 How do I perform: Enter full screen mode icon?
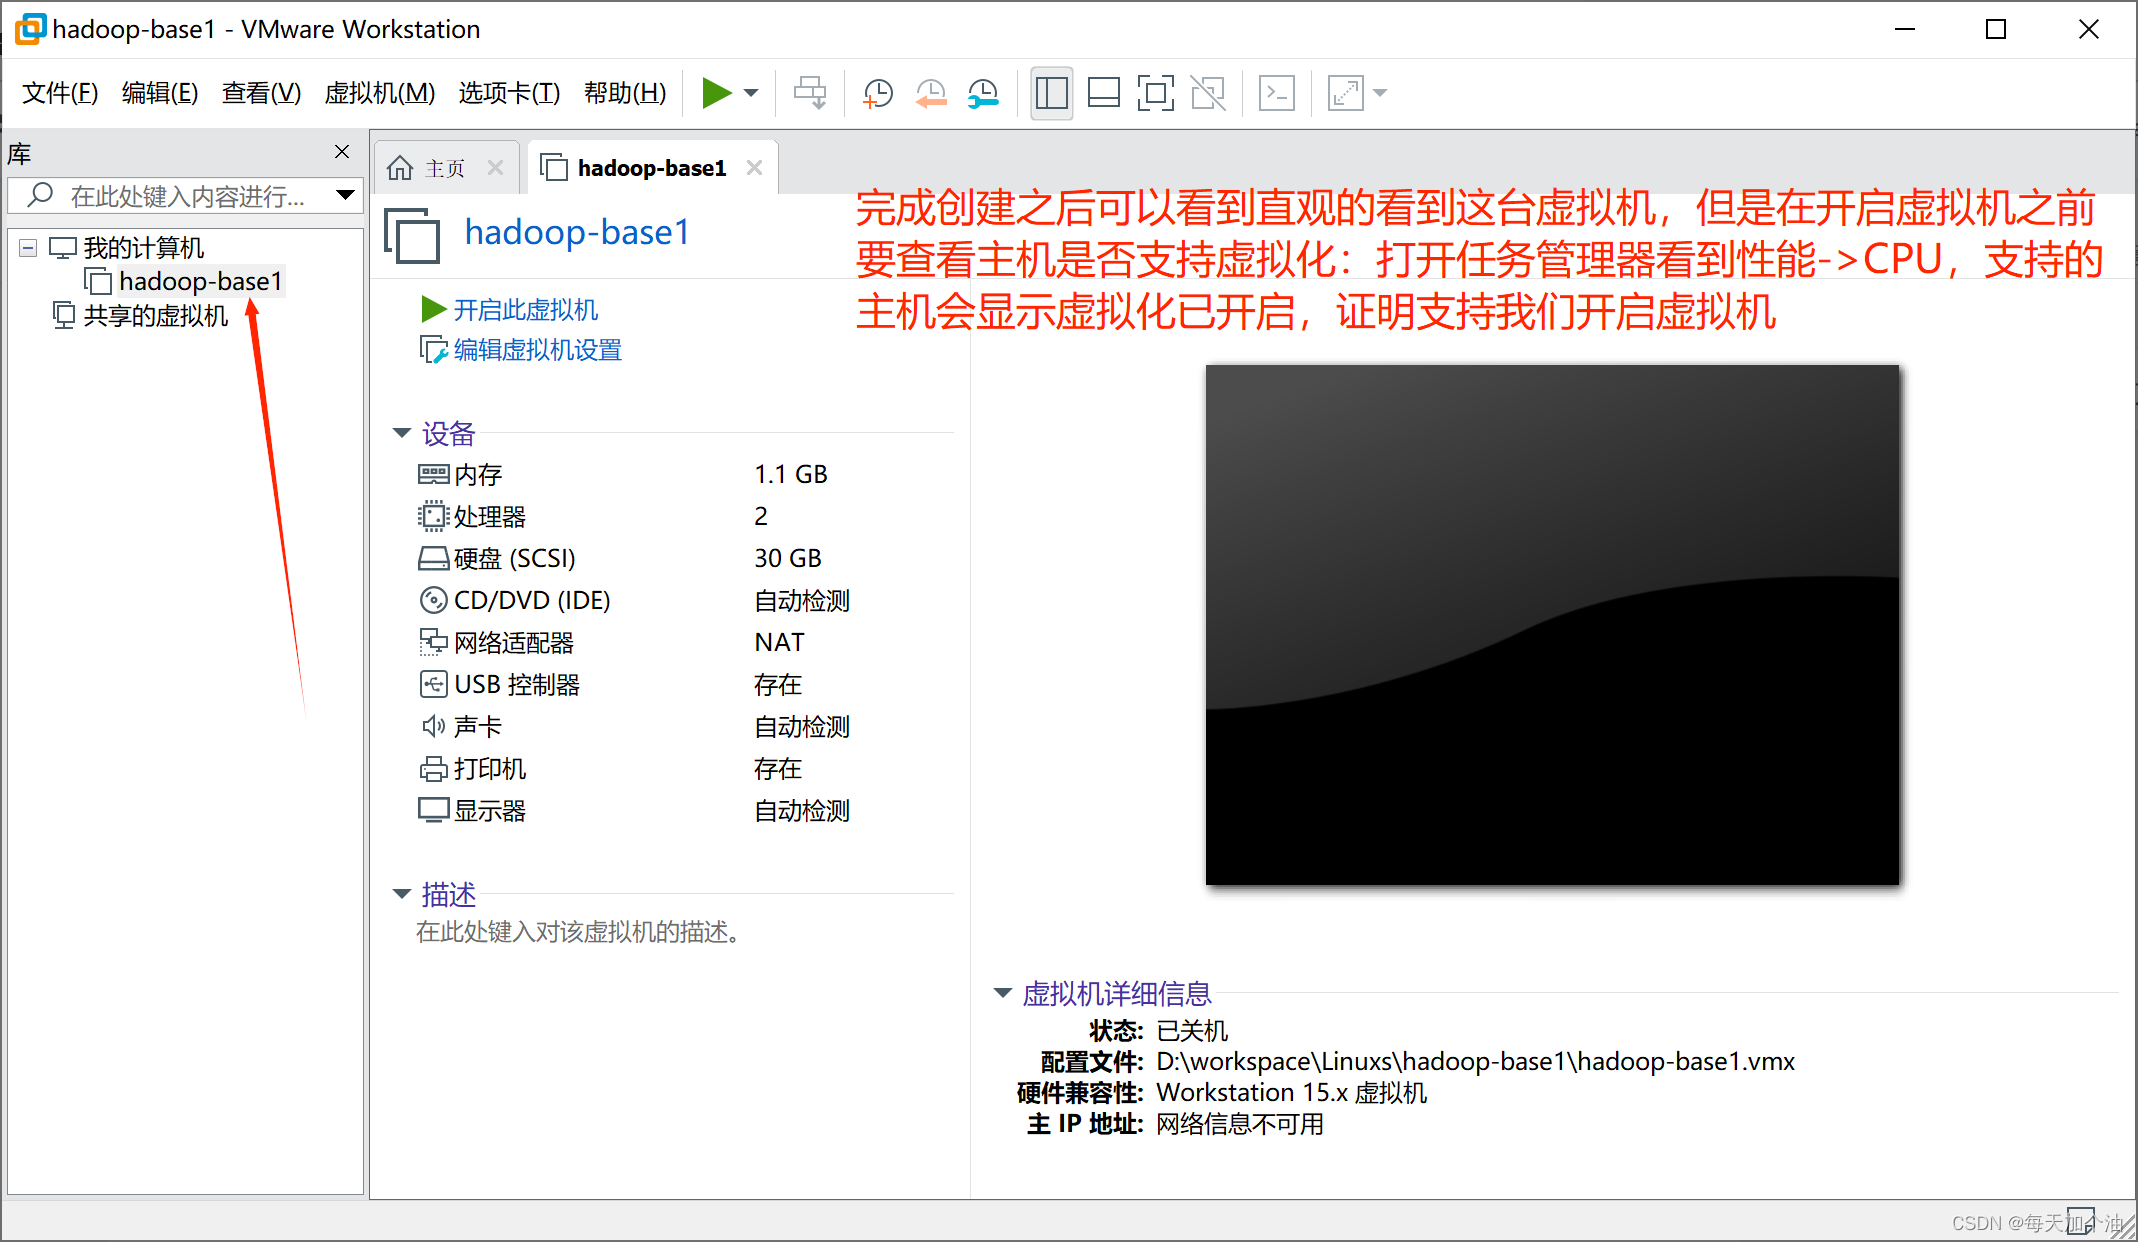(1155, 92)
